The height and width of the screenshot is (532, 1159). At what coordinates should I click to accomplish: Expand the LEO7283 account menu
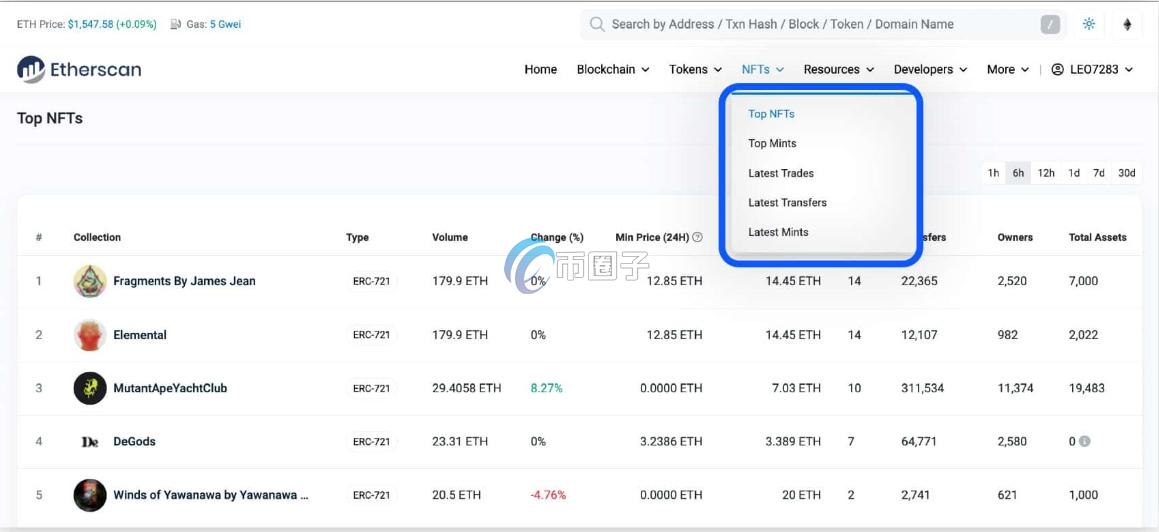1092,69
